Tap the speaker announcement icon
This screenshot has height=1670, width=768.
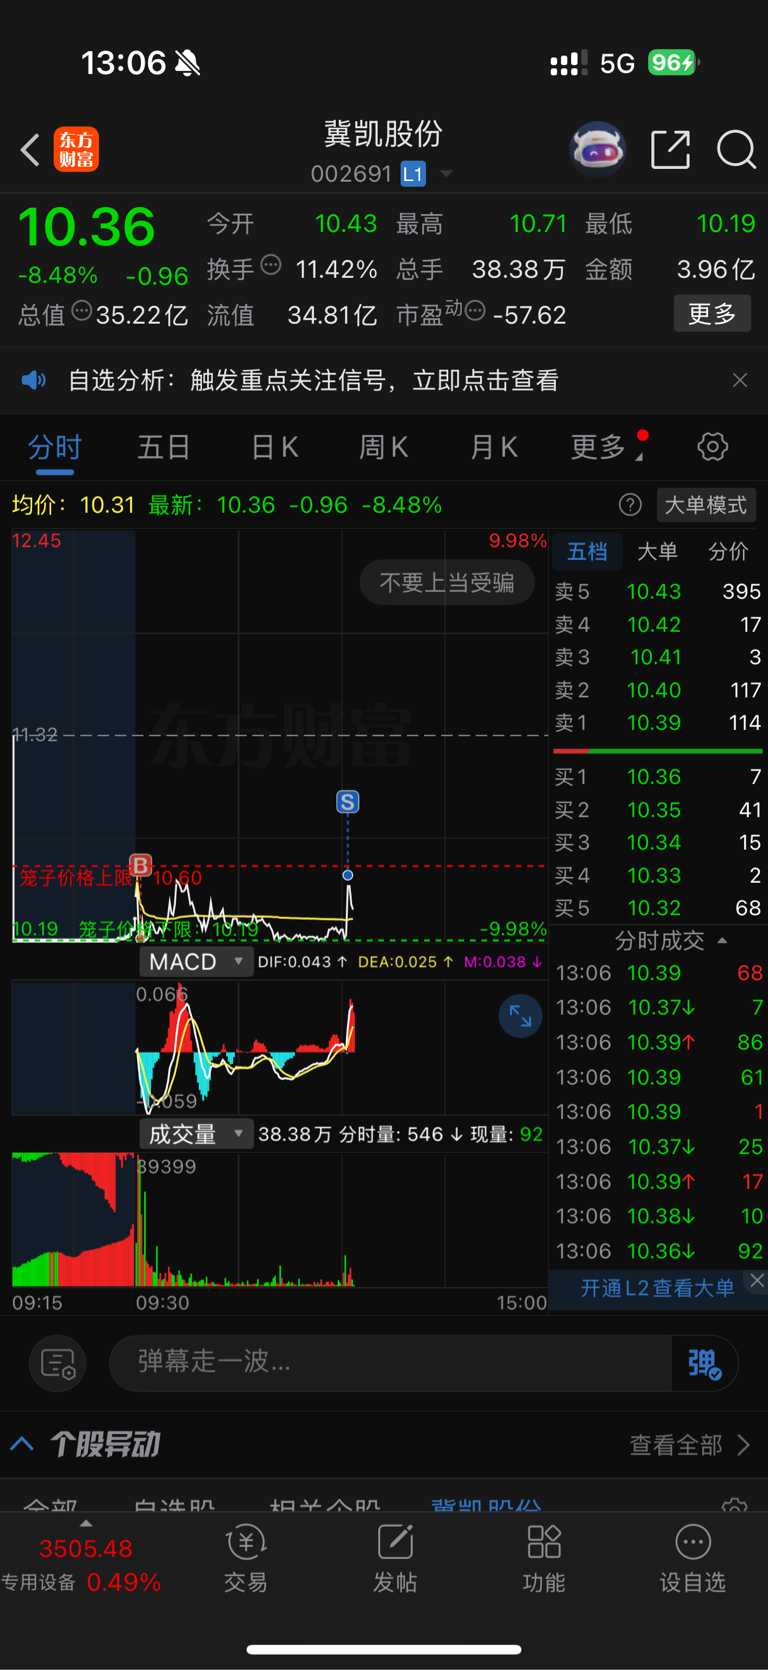pyautogui.click(x=34, y=380)
